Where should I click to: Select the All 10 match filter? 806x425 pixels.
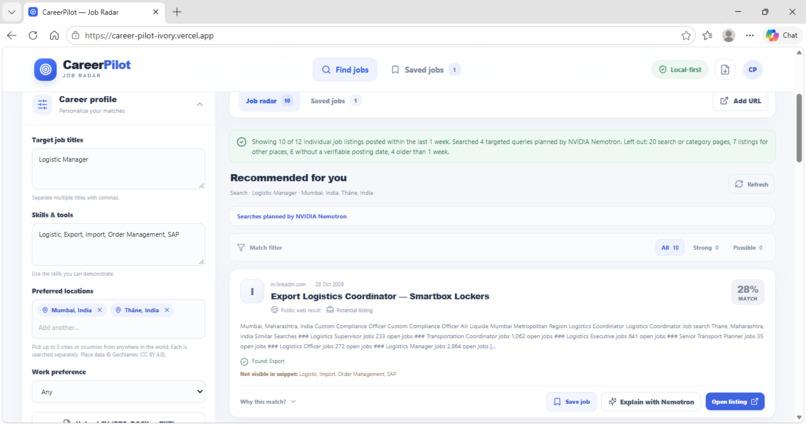pyautogui.click(x=670, y=248)
